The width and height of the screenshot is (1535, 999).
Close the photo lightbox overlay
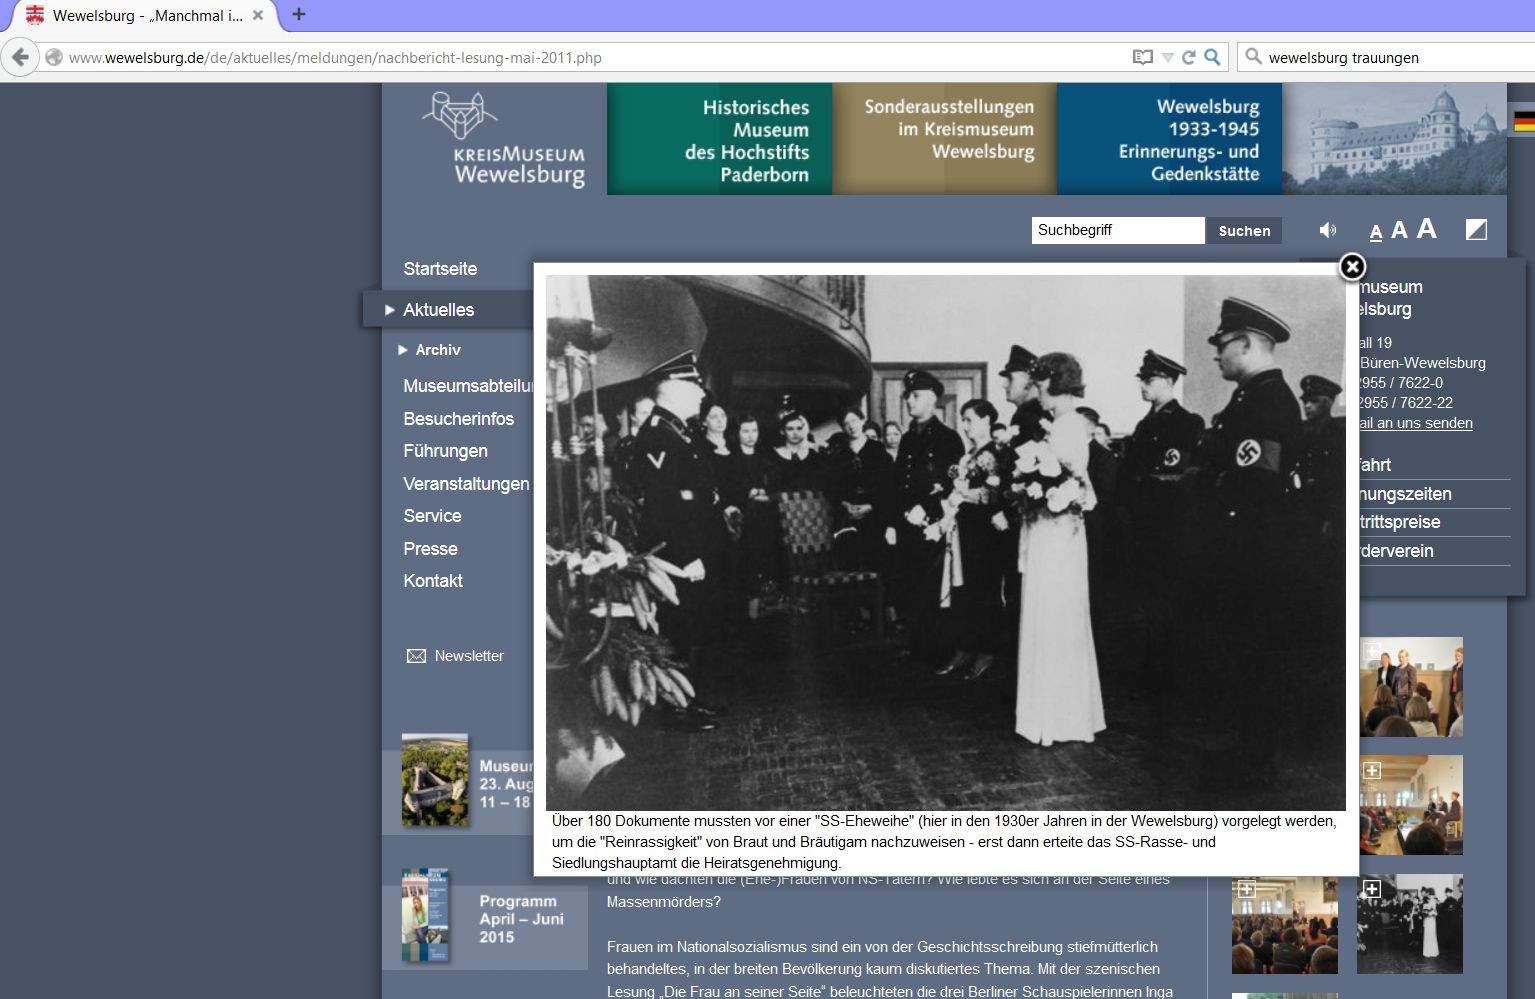(1352, 267)
